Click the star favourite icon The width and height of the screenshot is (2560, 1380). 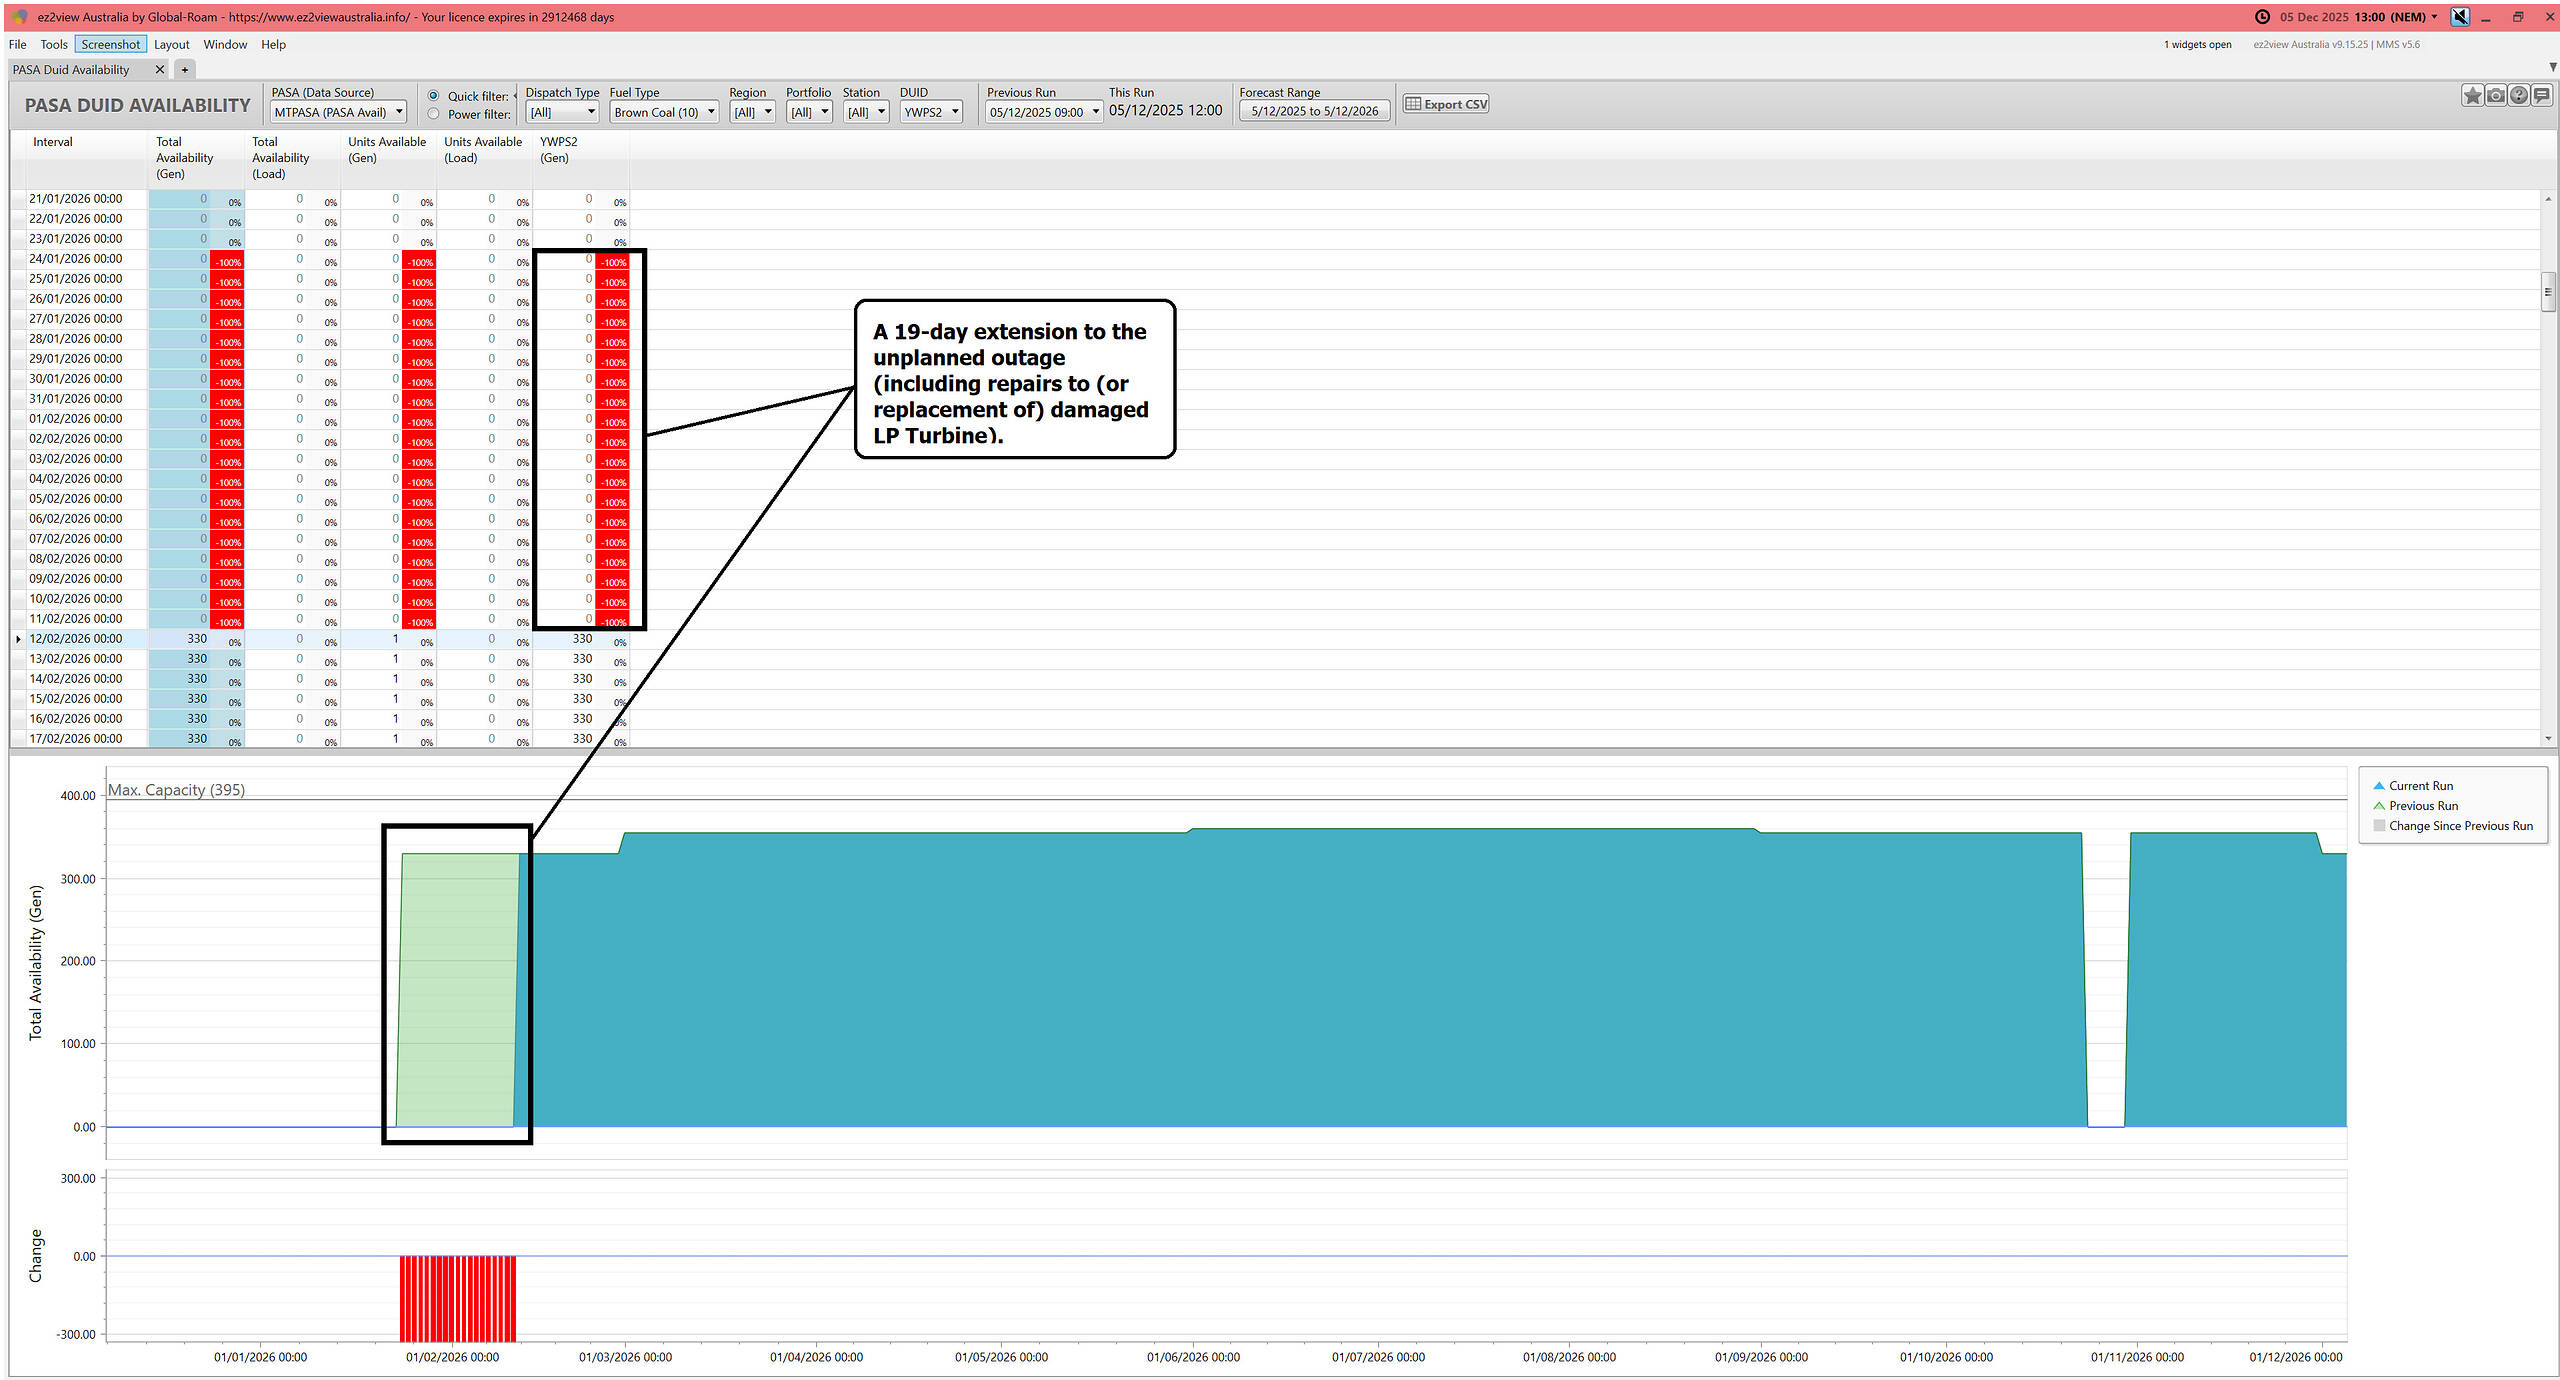point(2472,95)
